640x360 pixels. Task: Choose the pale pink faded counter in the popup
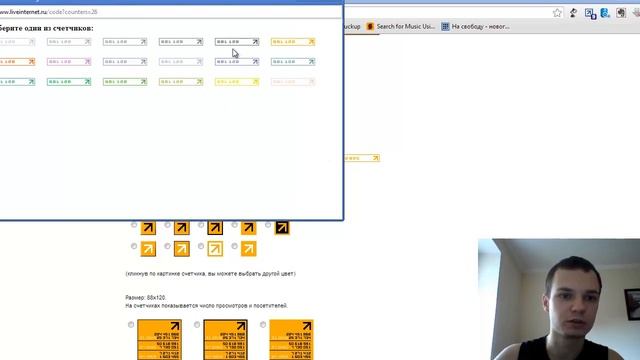(293, 82)
